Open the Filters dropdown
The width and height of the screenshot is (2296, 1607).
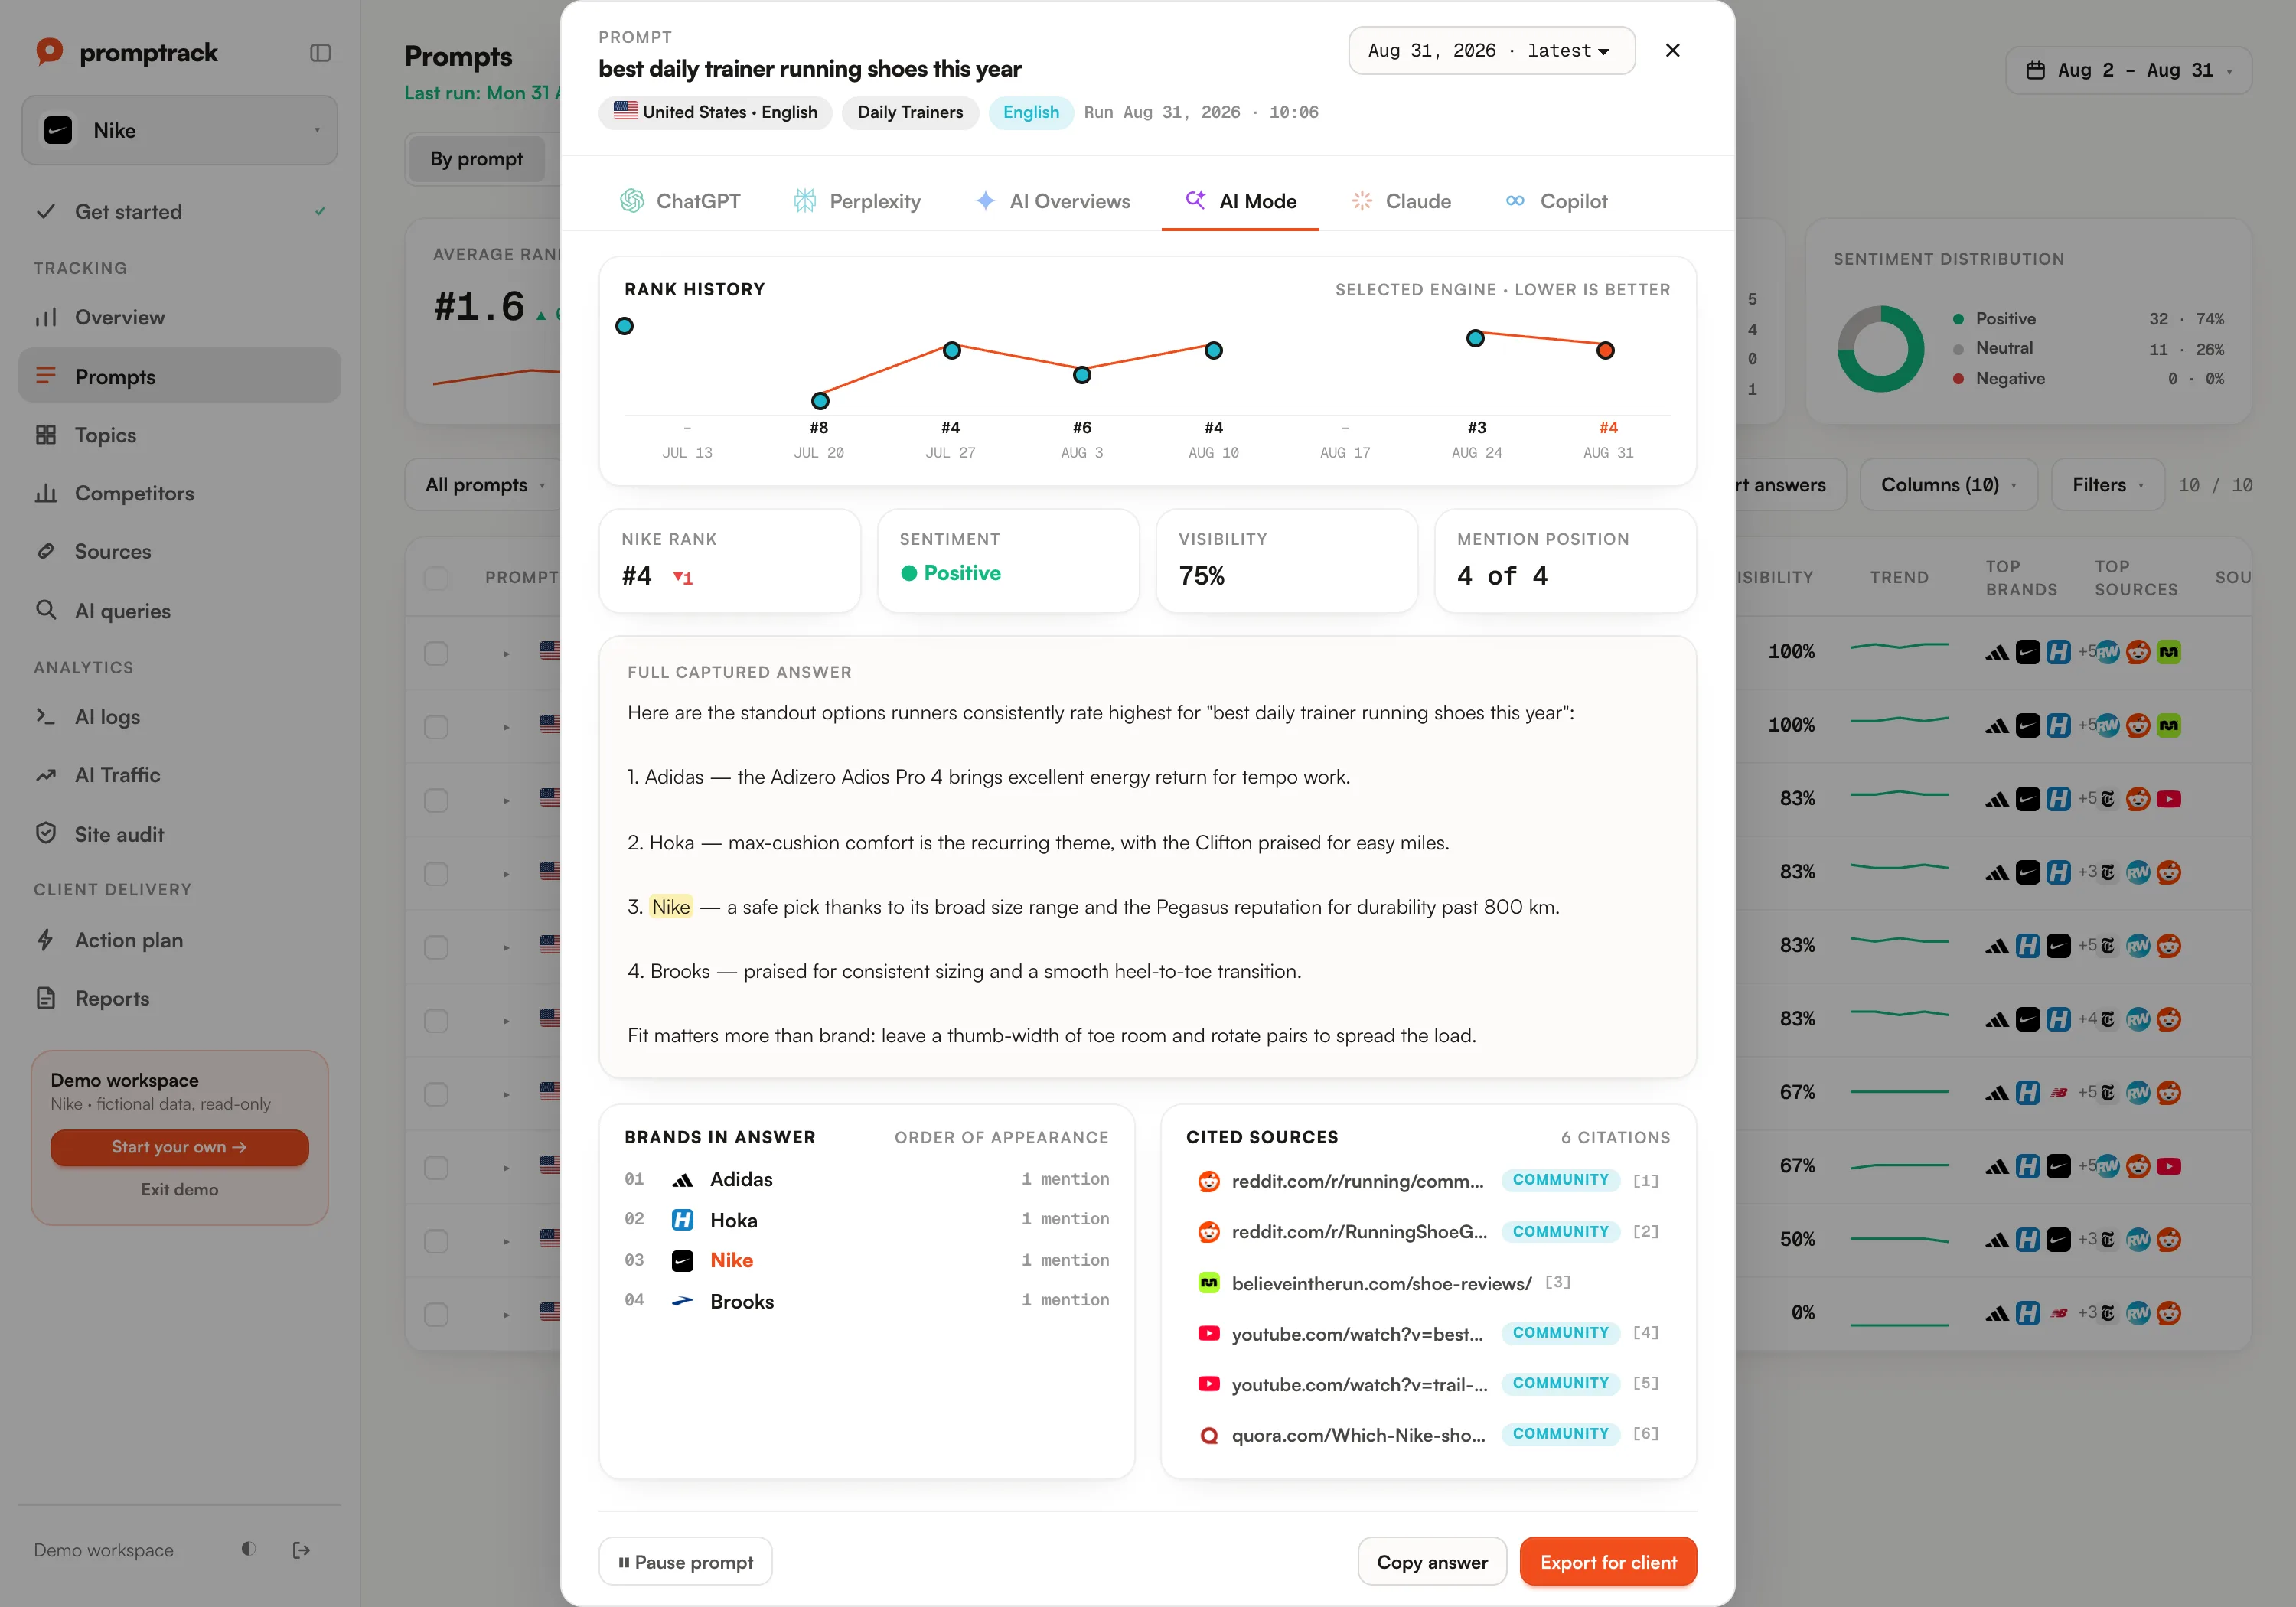tap(2107, 485)
